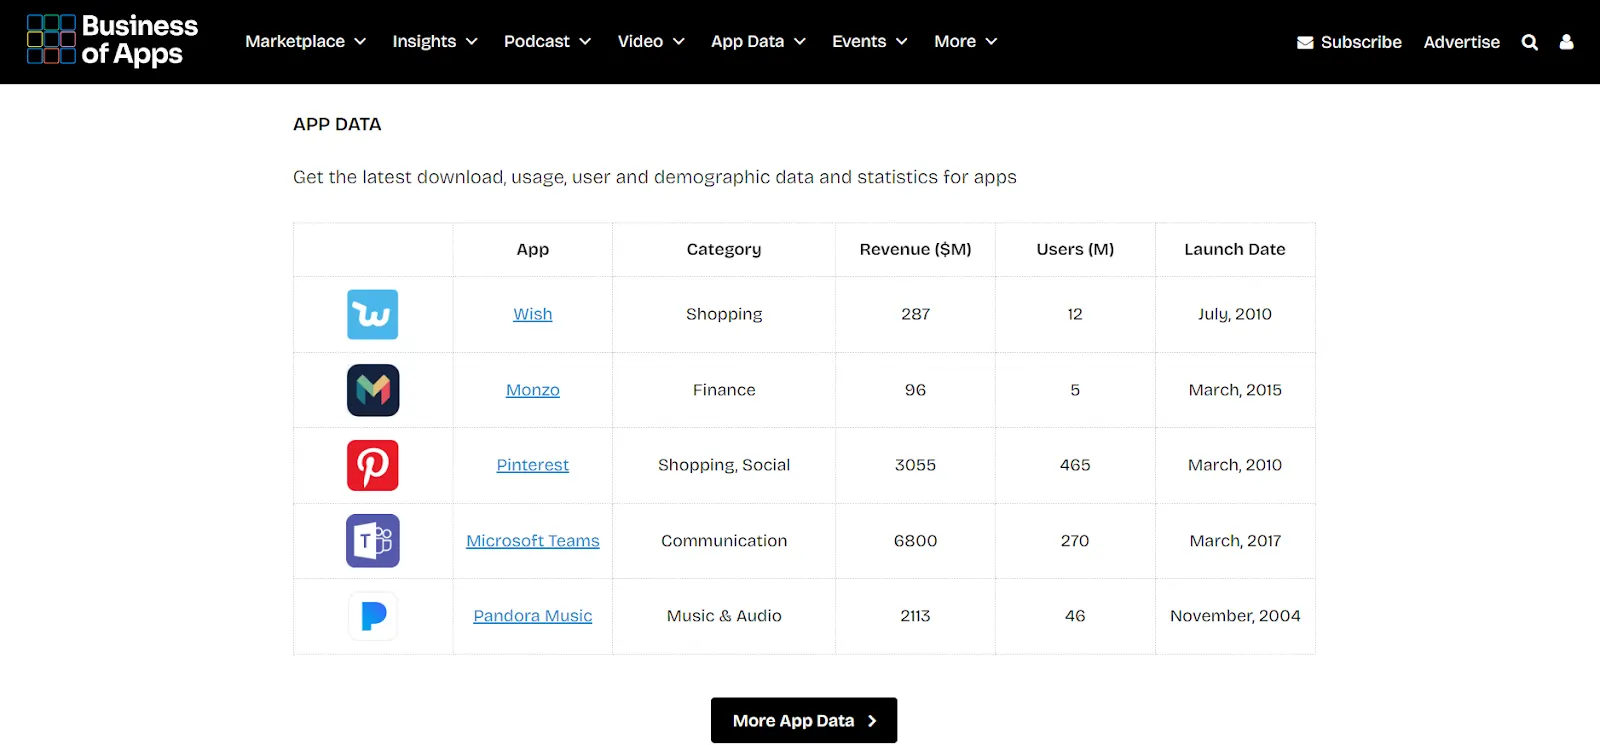Open the Pinterest app link

point(533,465)
